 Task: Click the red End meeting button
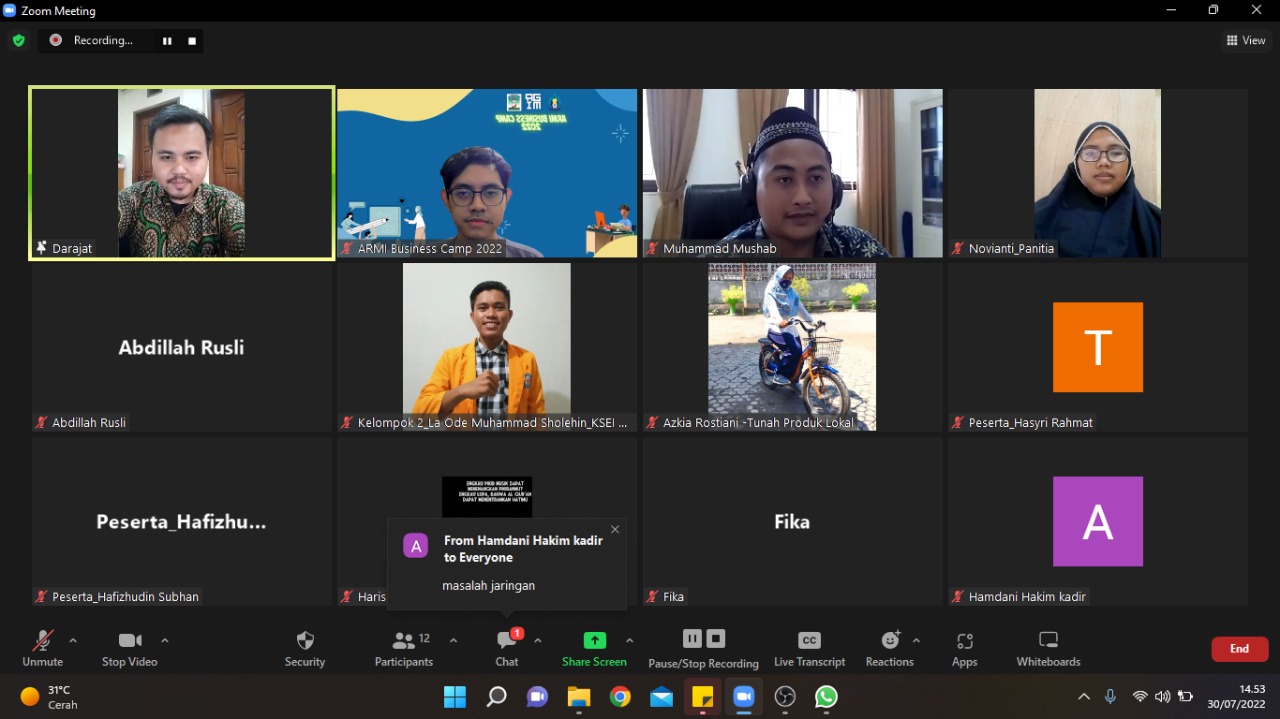[1239, 649]
